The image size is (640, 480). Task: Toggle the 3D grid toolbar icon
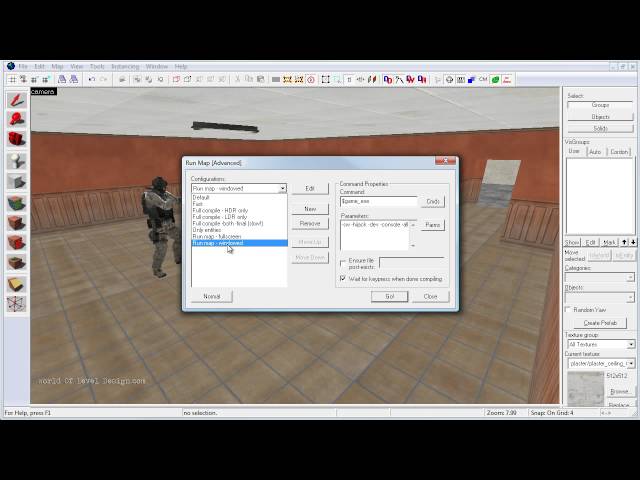click(23, 80)
